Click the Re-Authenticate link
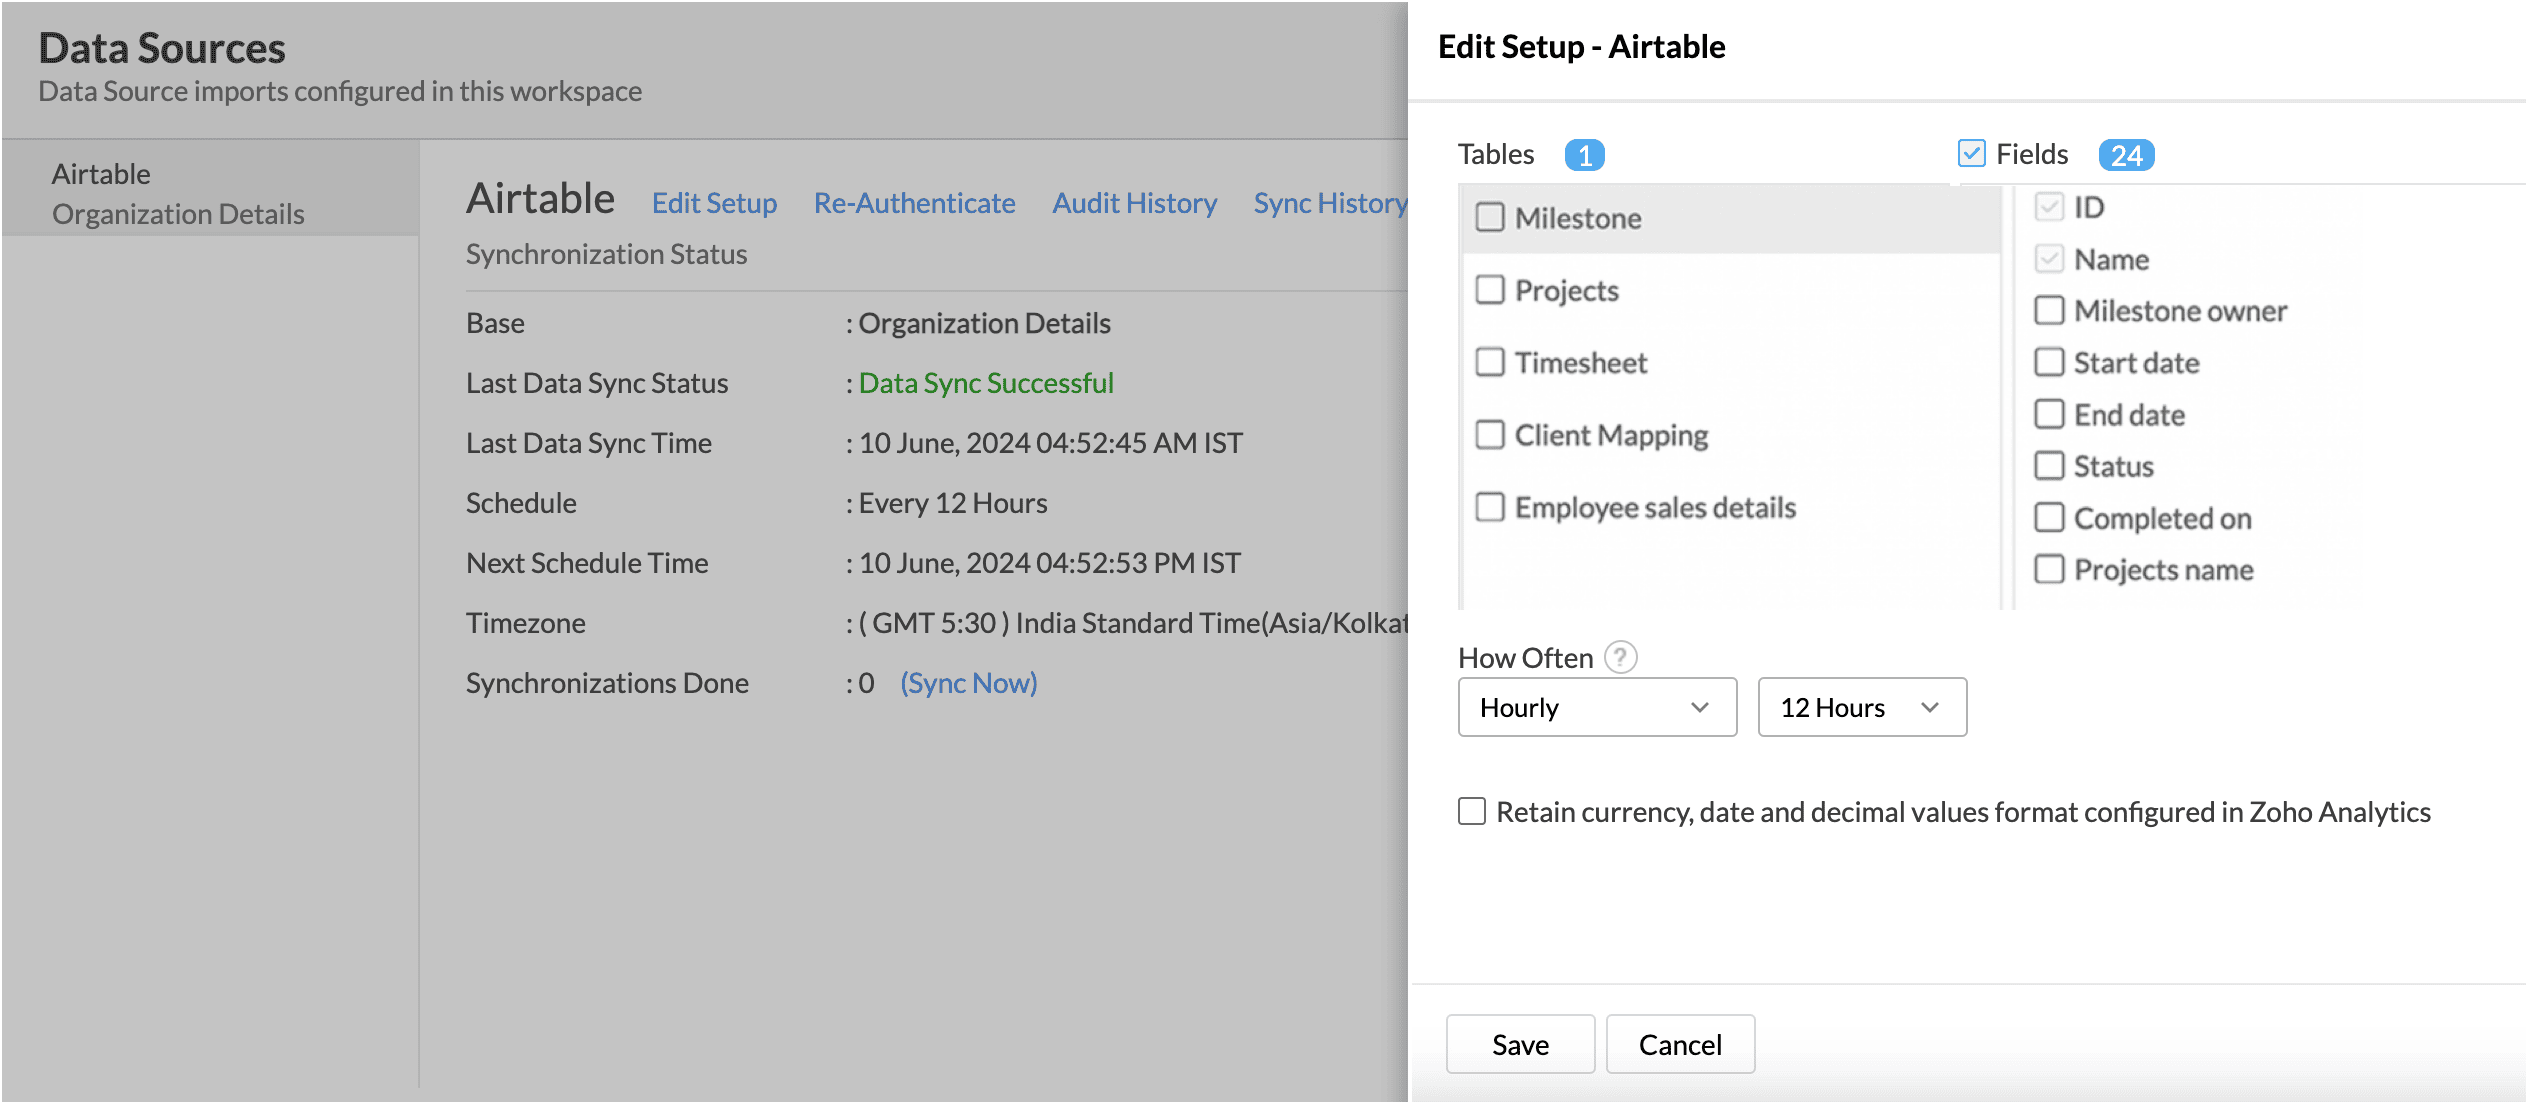Viewport: 2528px width, 1104px height. coord(914,203)
